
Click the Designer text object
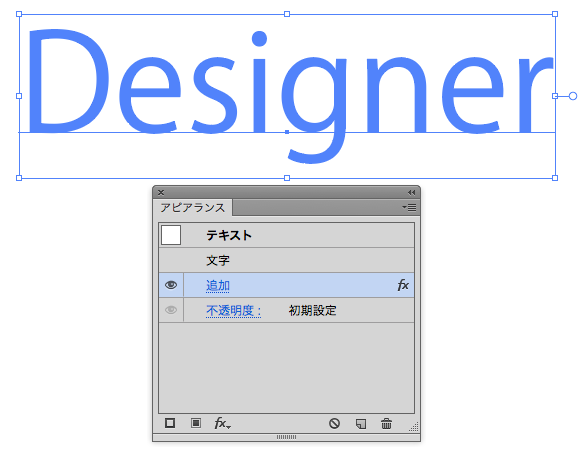(288, 95)
